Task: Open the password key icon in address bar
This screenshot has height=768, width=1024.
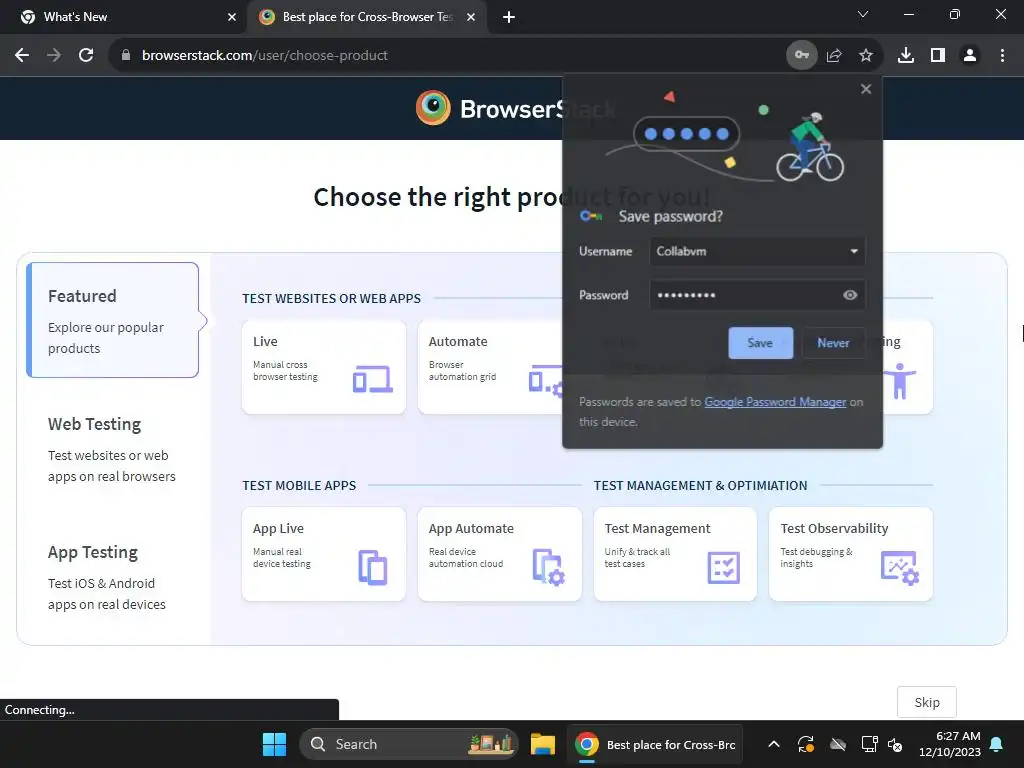Action: click(x=801, y=56)
